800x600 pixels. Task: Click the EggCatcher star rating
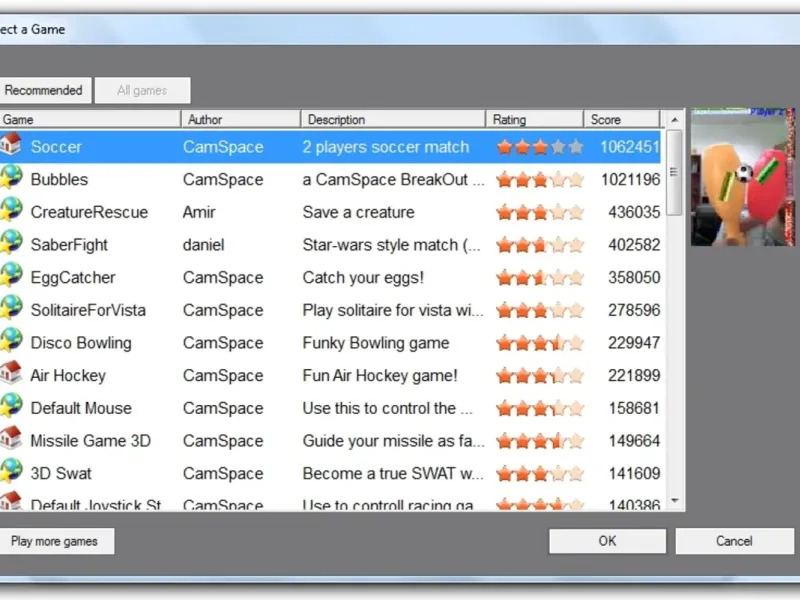(540, 278)
